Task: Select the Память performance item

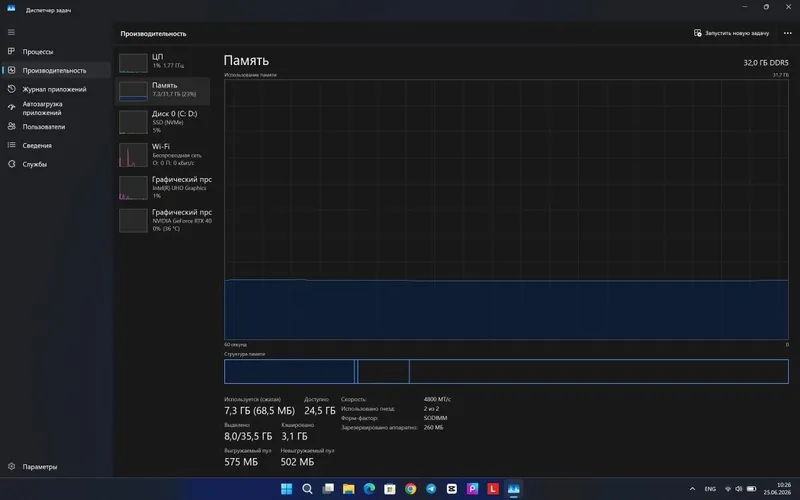Action: pos(163,91)
